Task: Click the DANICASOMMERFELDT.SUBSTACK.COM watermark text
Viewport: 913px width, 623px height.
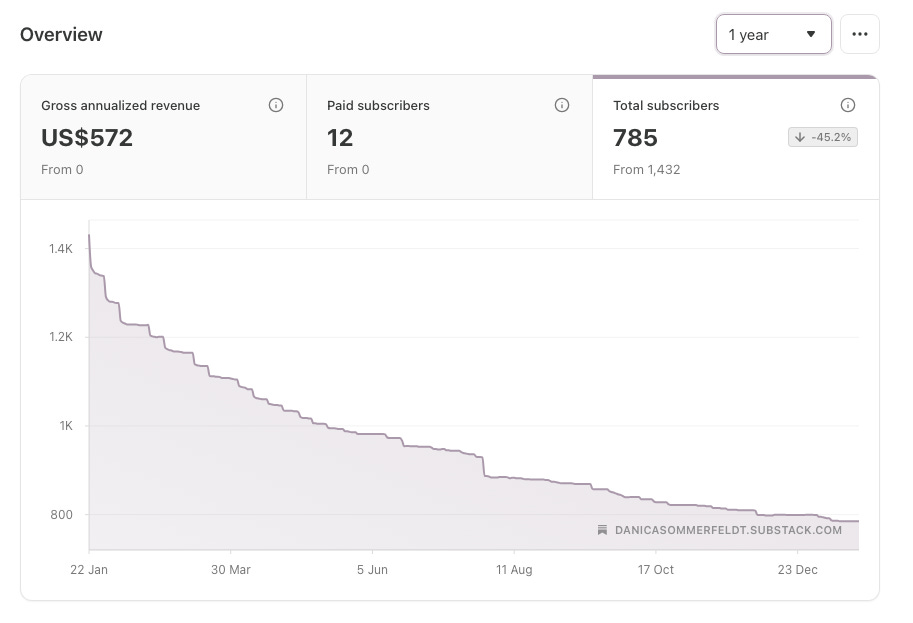Action: pyautogui.click(x=728, y=530)
